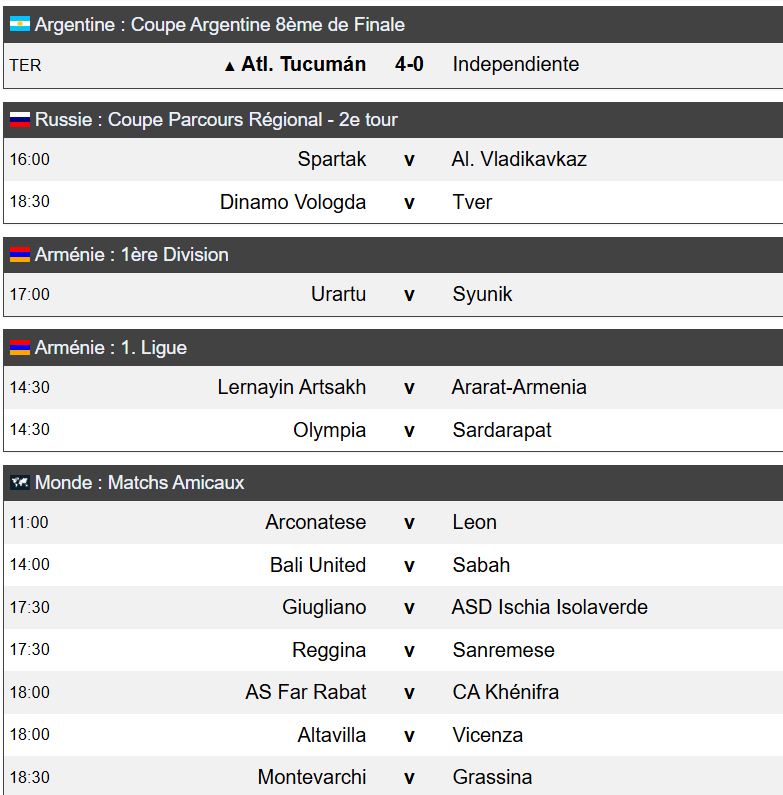Click the Dinamo Vologda team name
This screenshot has height=795, width=783.
tap(293, 202)
